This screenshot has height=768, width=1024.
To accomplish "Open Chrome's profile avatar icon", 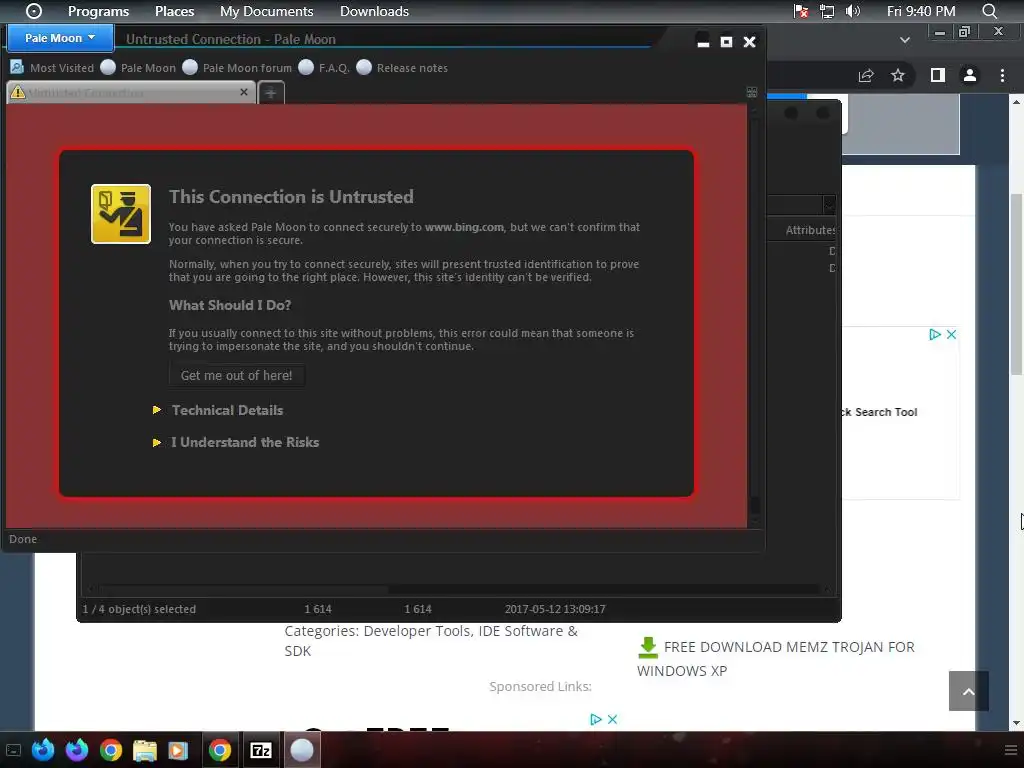I will click(970, 75).
